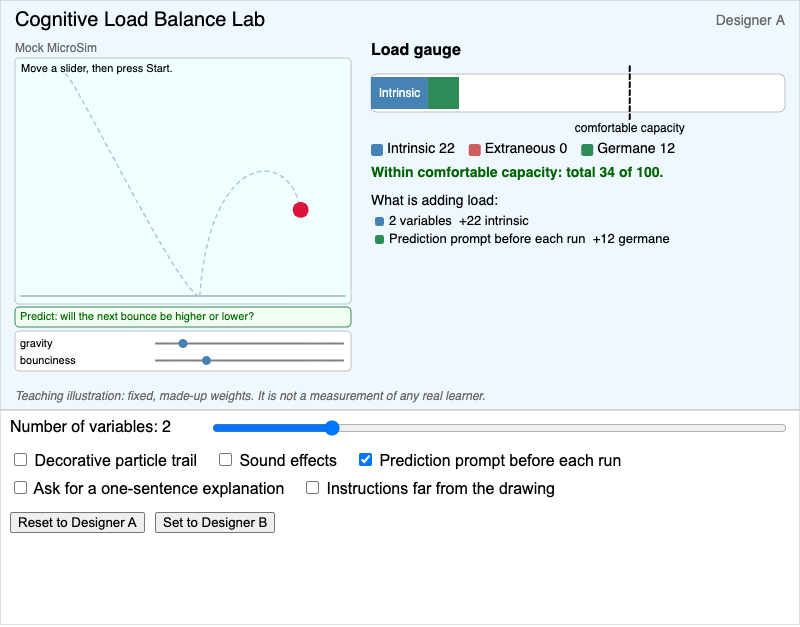
Task: Enable the Decorative particle trail checkbox
Action: pos(20,460)
